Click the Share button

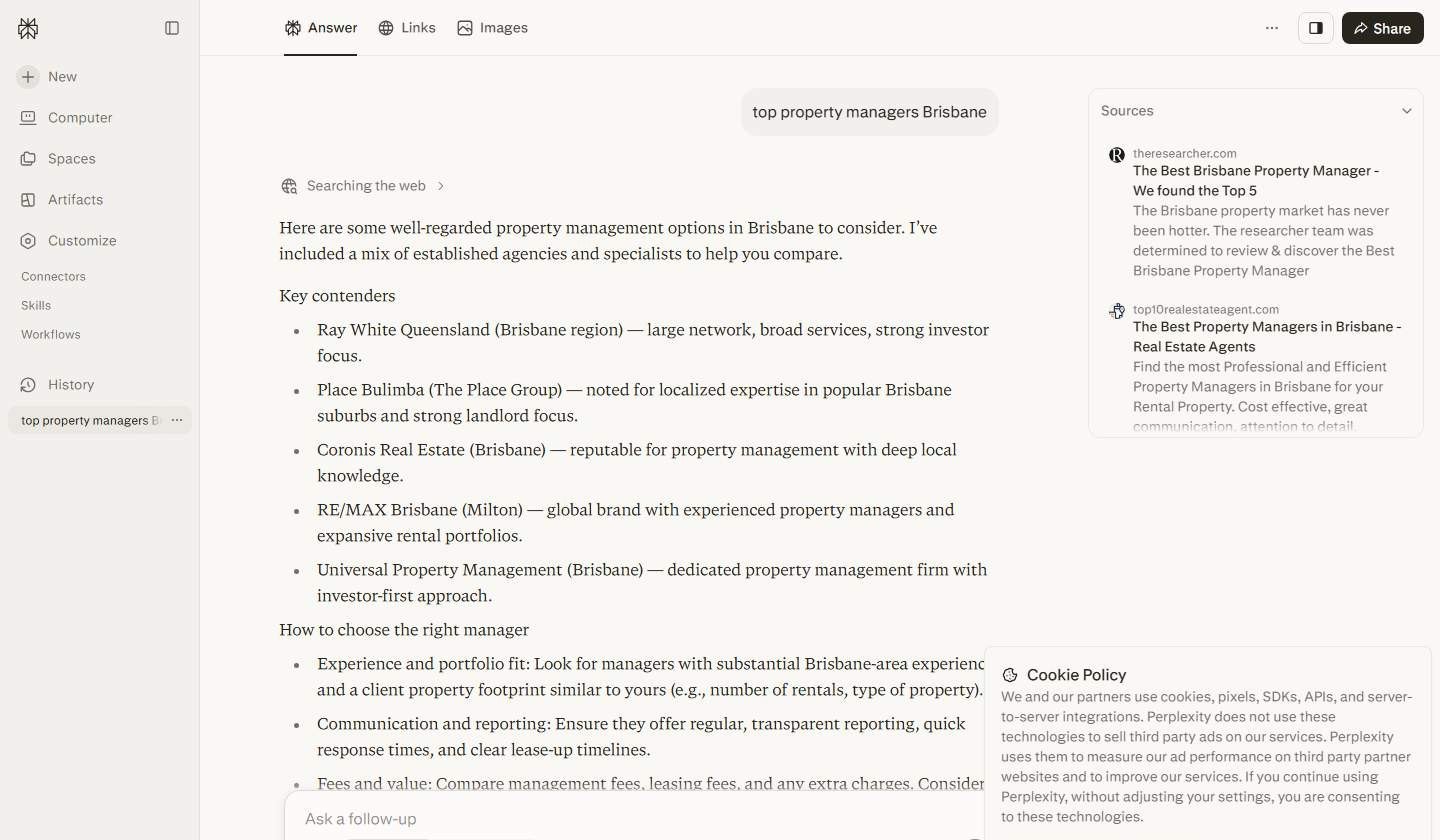(1383, 28)
